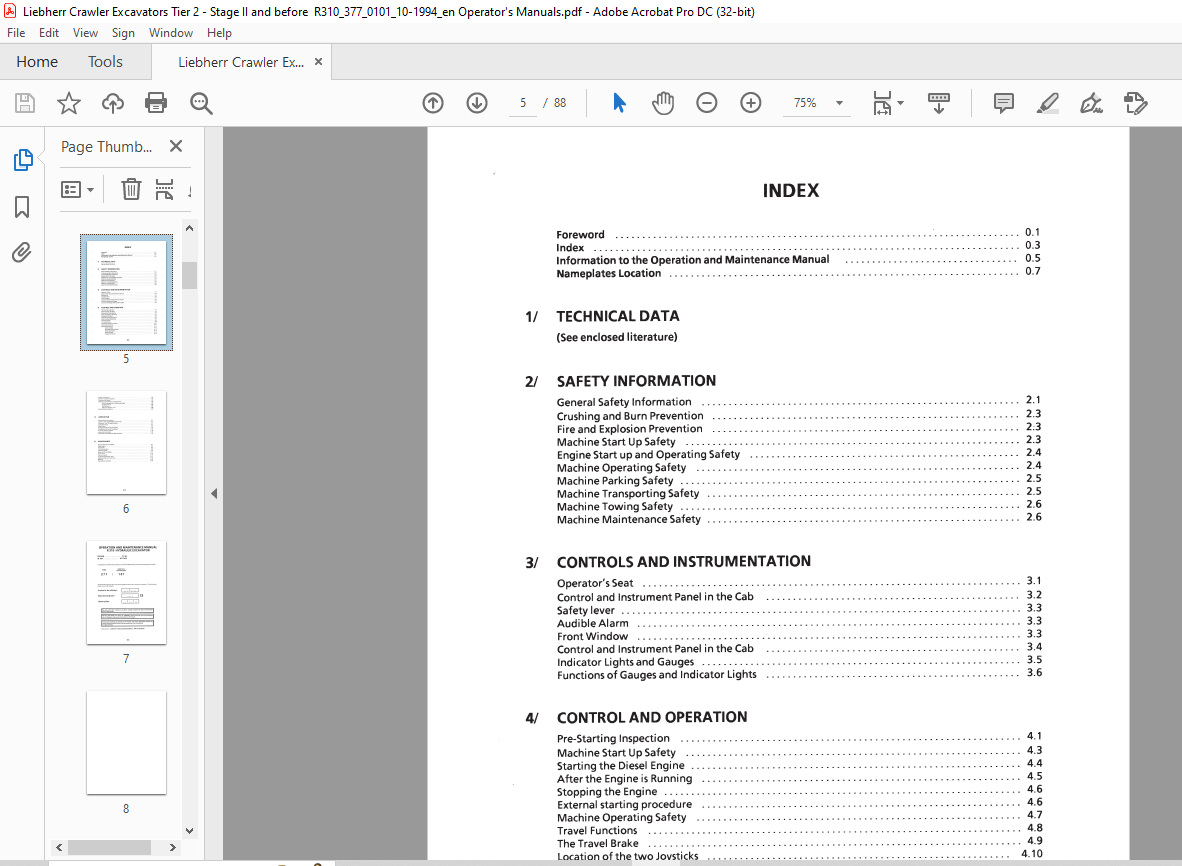This screenshot has height=866, width=1182.
Task: Open the Sign menu
Action: tap(123, 32)
